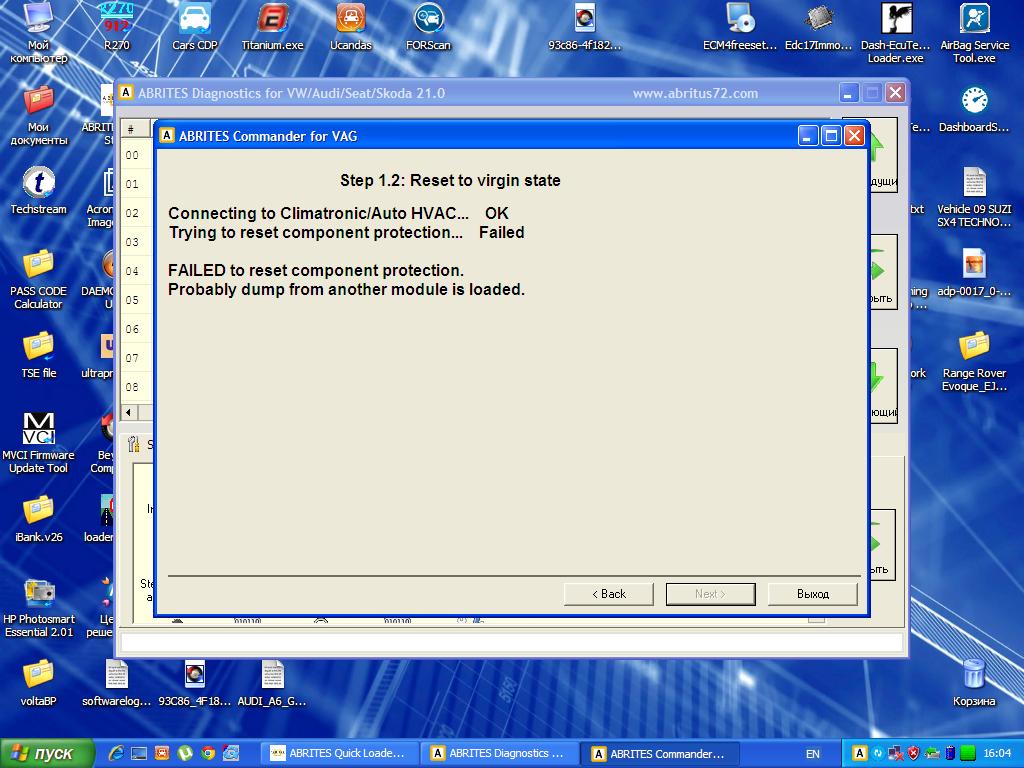Launch MVCI Firmware Update Tool
The width and height of the screenshot is (1024, 768).
tap(39, 443)
